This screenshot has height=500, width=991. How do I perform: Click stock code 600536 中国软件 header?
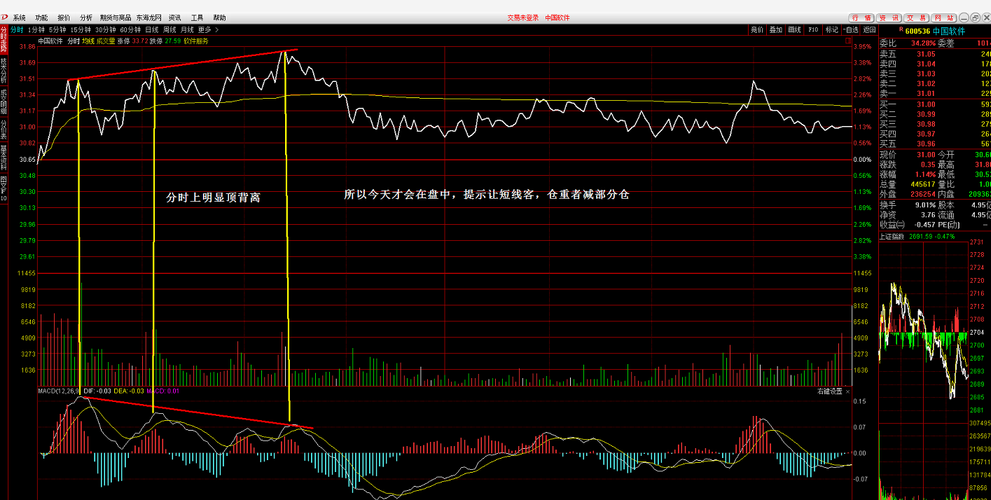click(x=935, y=30)
